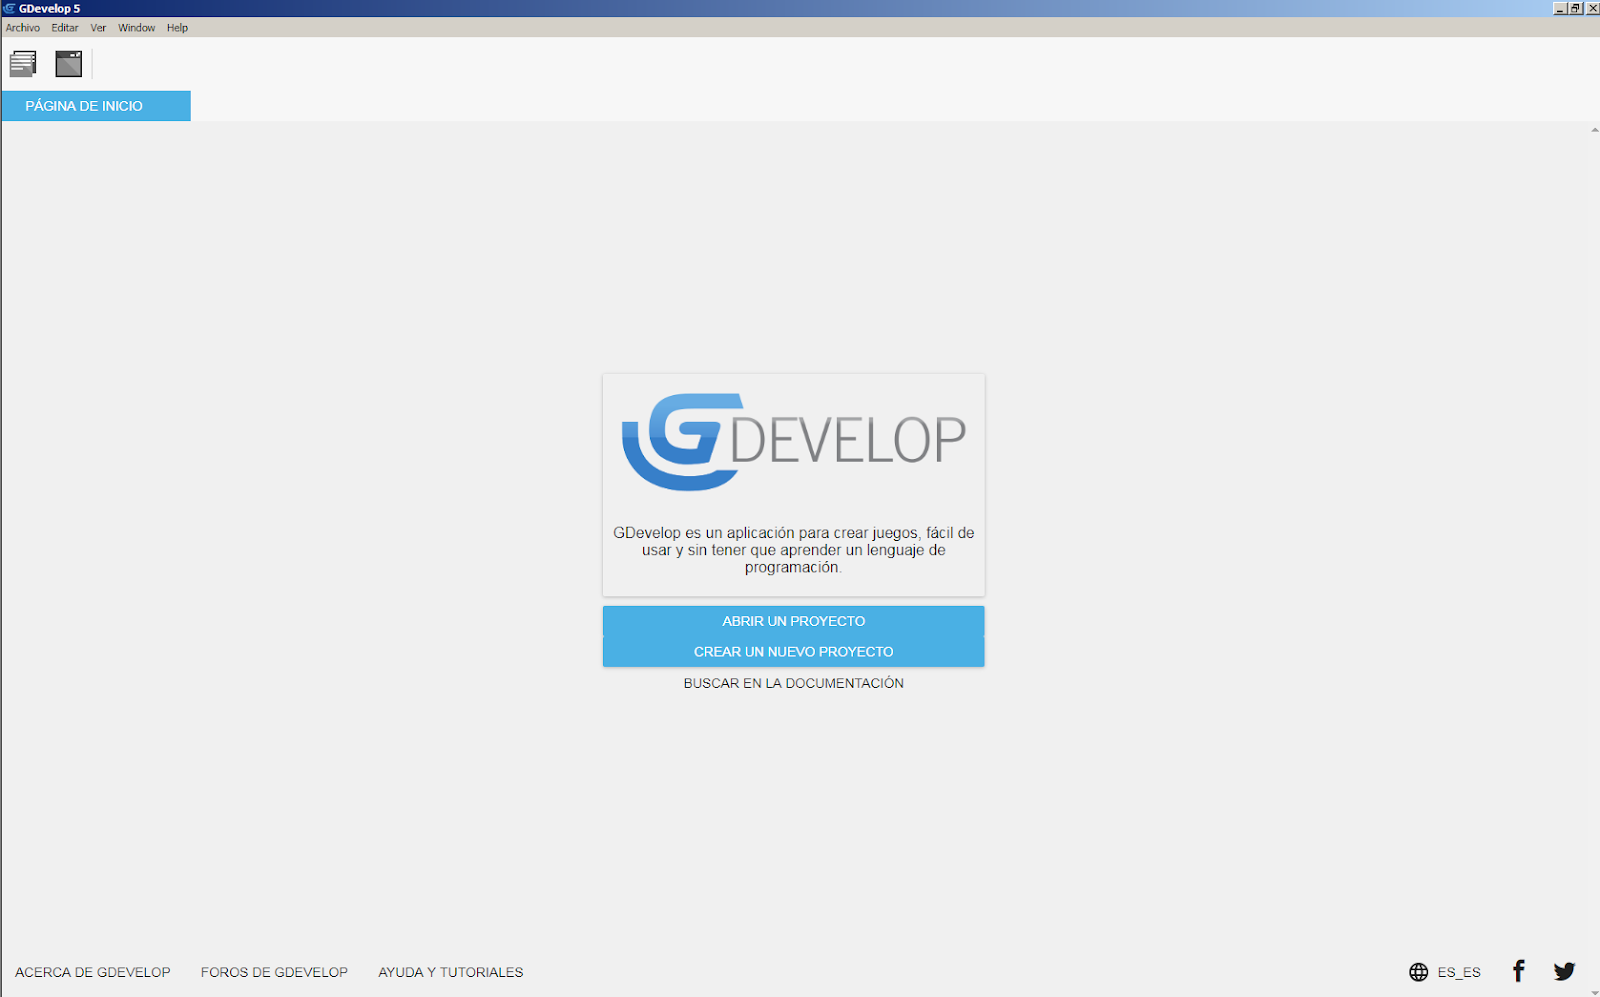This screenshot has height=997, width=1600.
Task: Open GDevelop's Twitter via the bird icon
Action: point(1565,971)
